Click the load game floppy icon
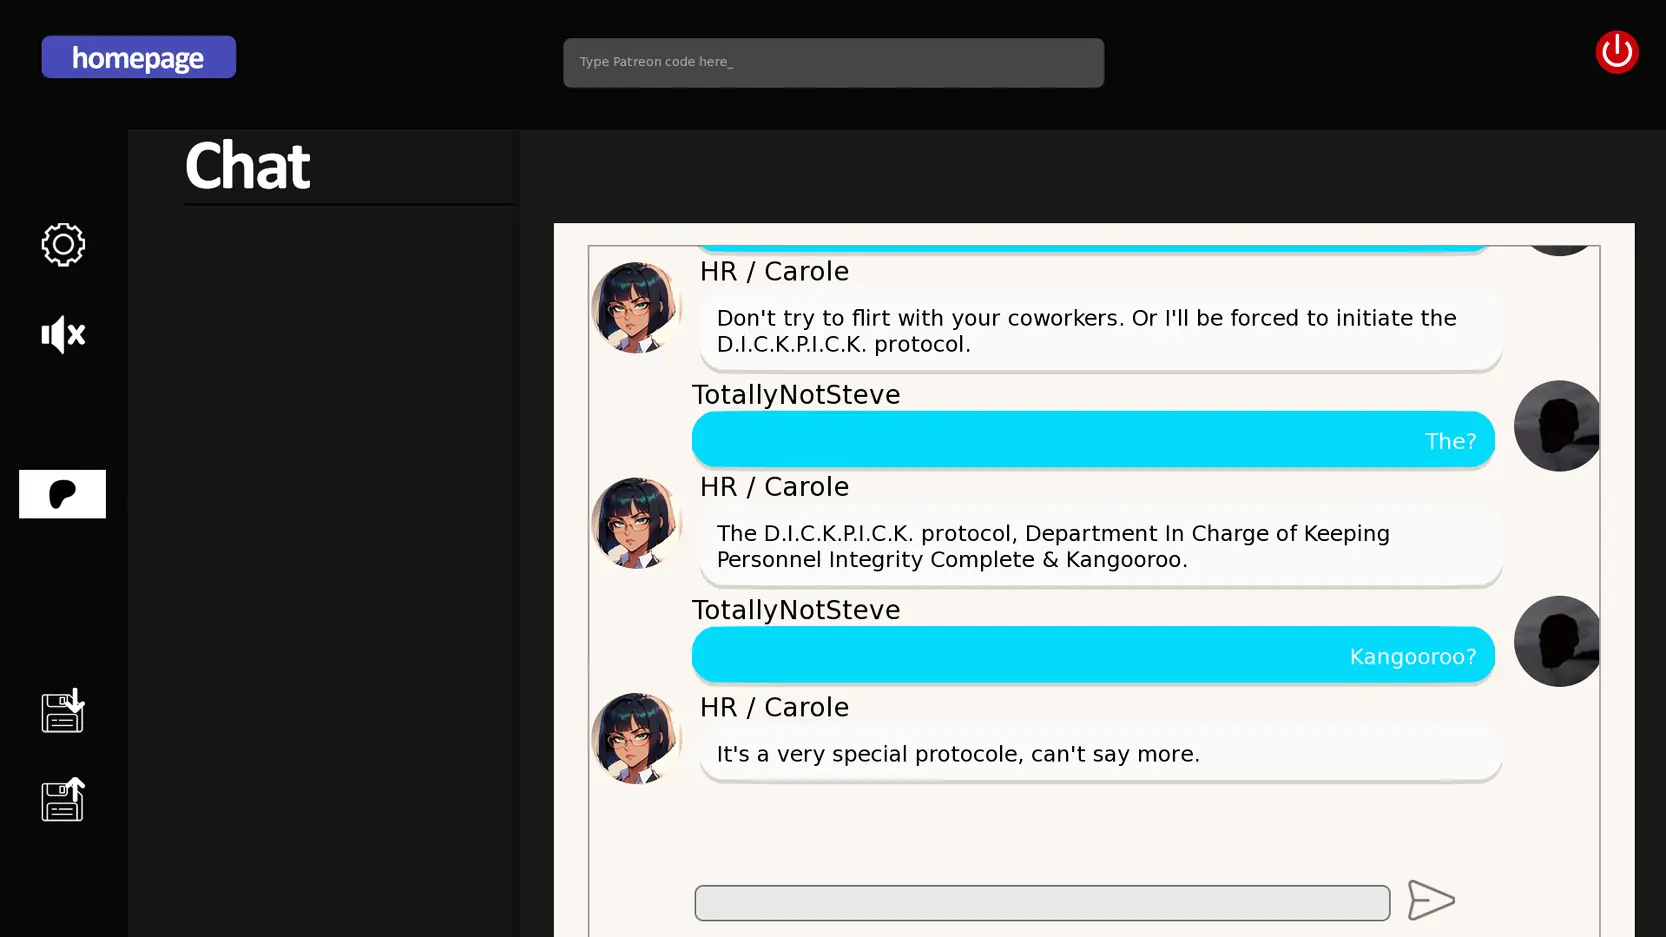Viewport: 1666px width, 937px height. pyautogui.click(x=63, y=800)
